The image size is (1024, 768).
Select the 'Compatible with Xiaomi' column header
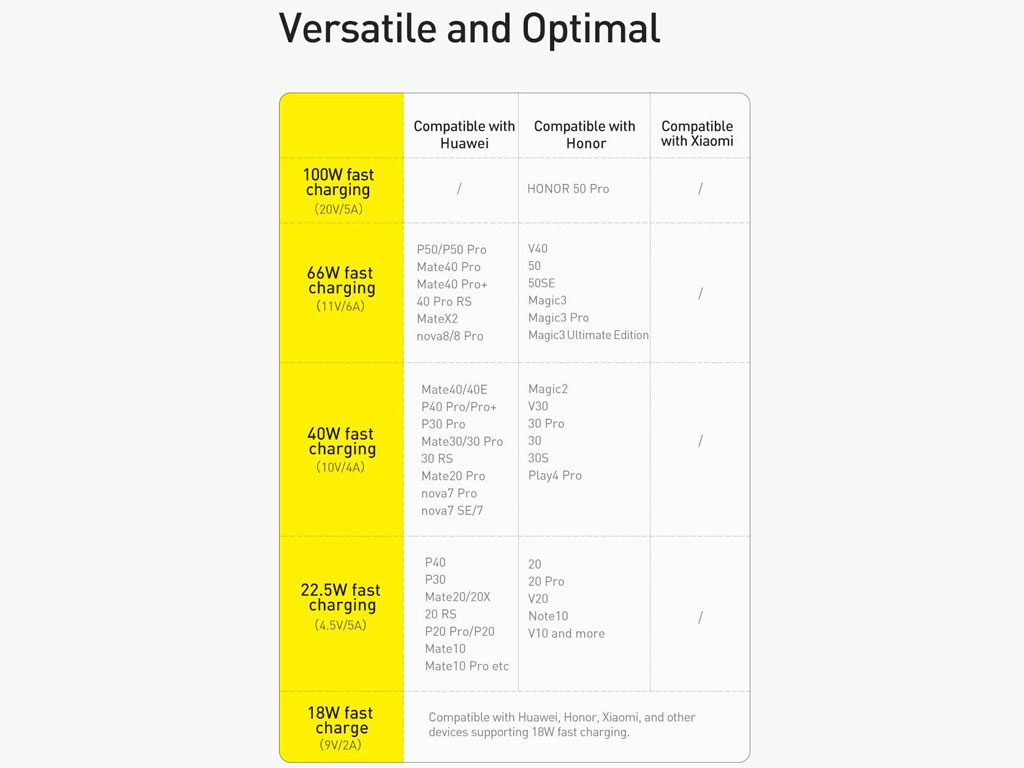point(697,134)
